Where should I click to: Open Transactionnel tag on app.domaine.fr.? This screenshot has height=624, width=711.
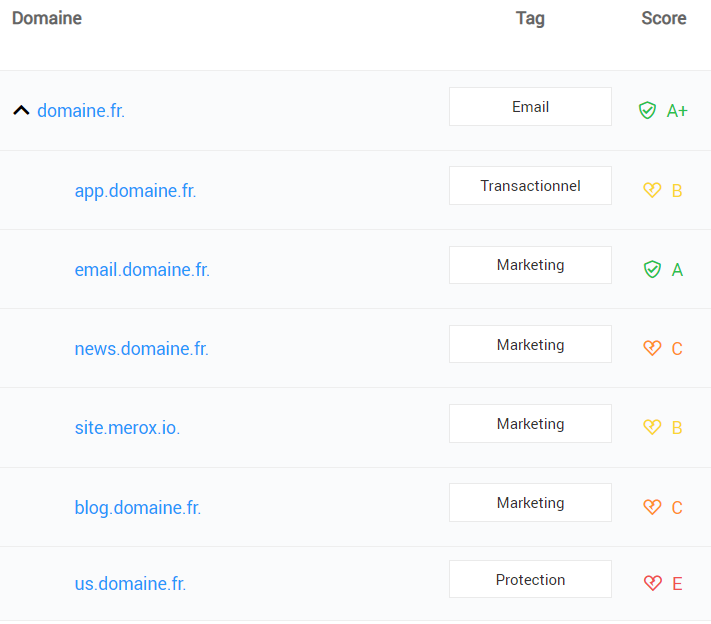[530, 186]
